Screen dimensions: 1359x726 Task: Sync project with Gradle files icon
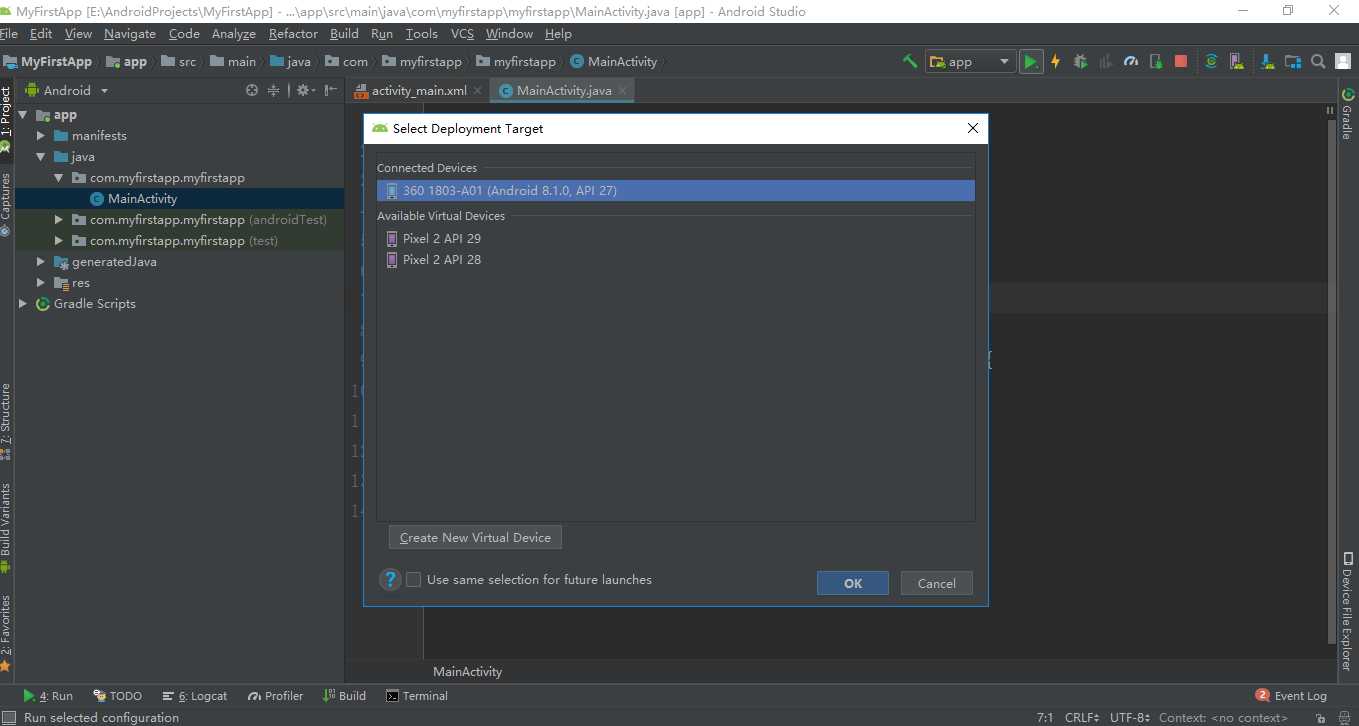tap(1211, 61)
